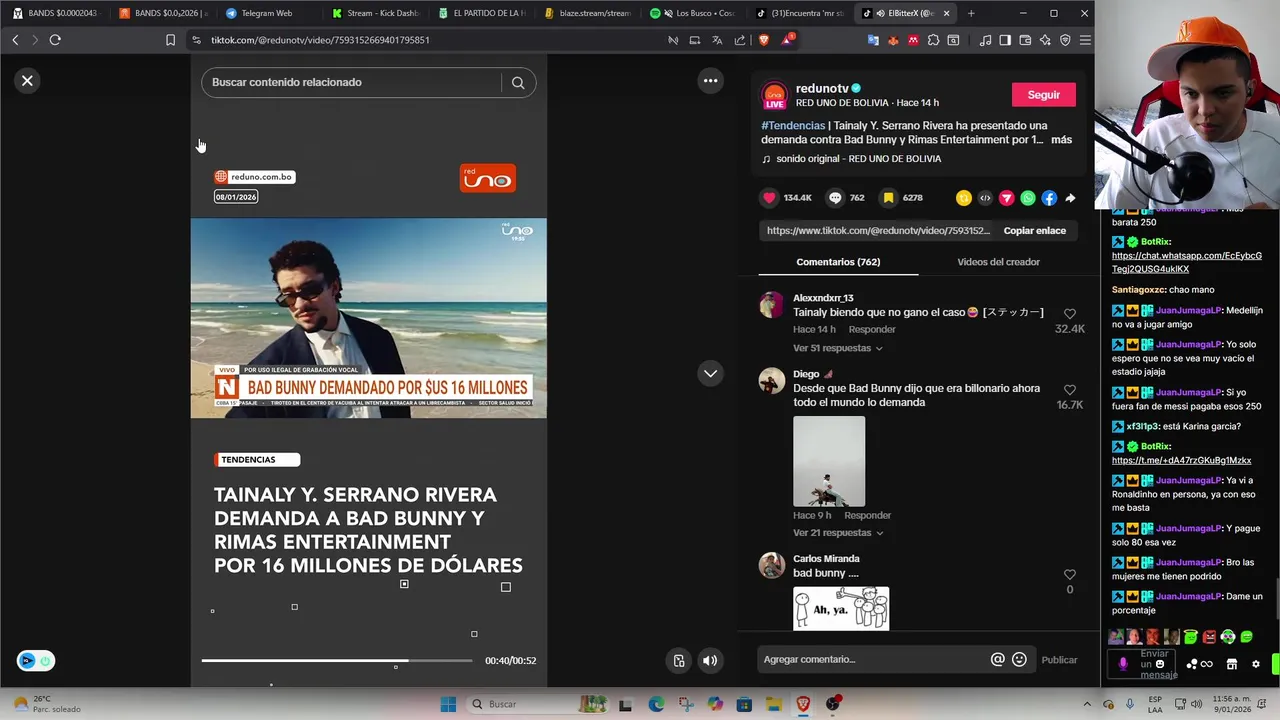
Task: Open Brave Rewards triangle icon
Action: click(x=787, y=40)
